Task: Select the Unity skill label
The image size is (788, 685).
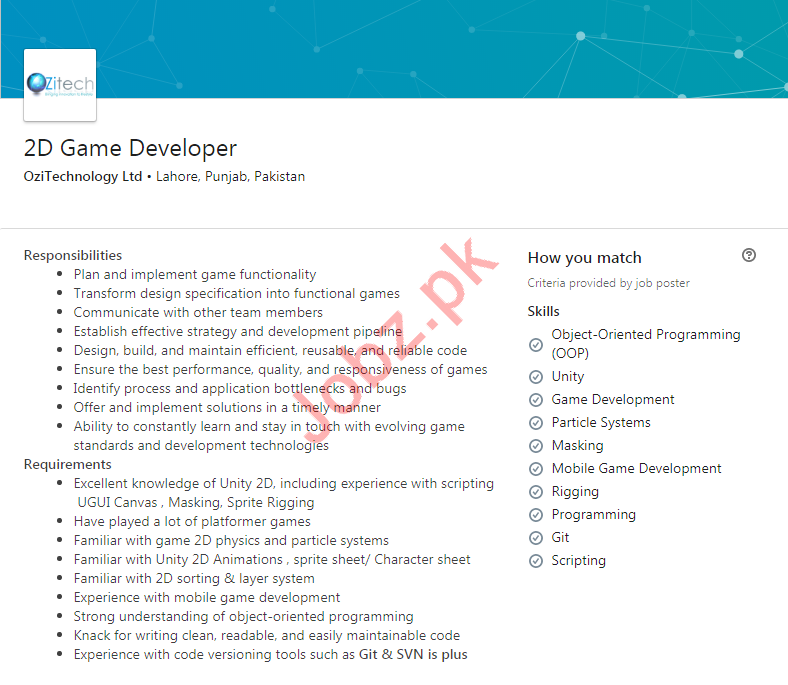Action: pos(567,377)
